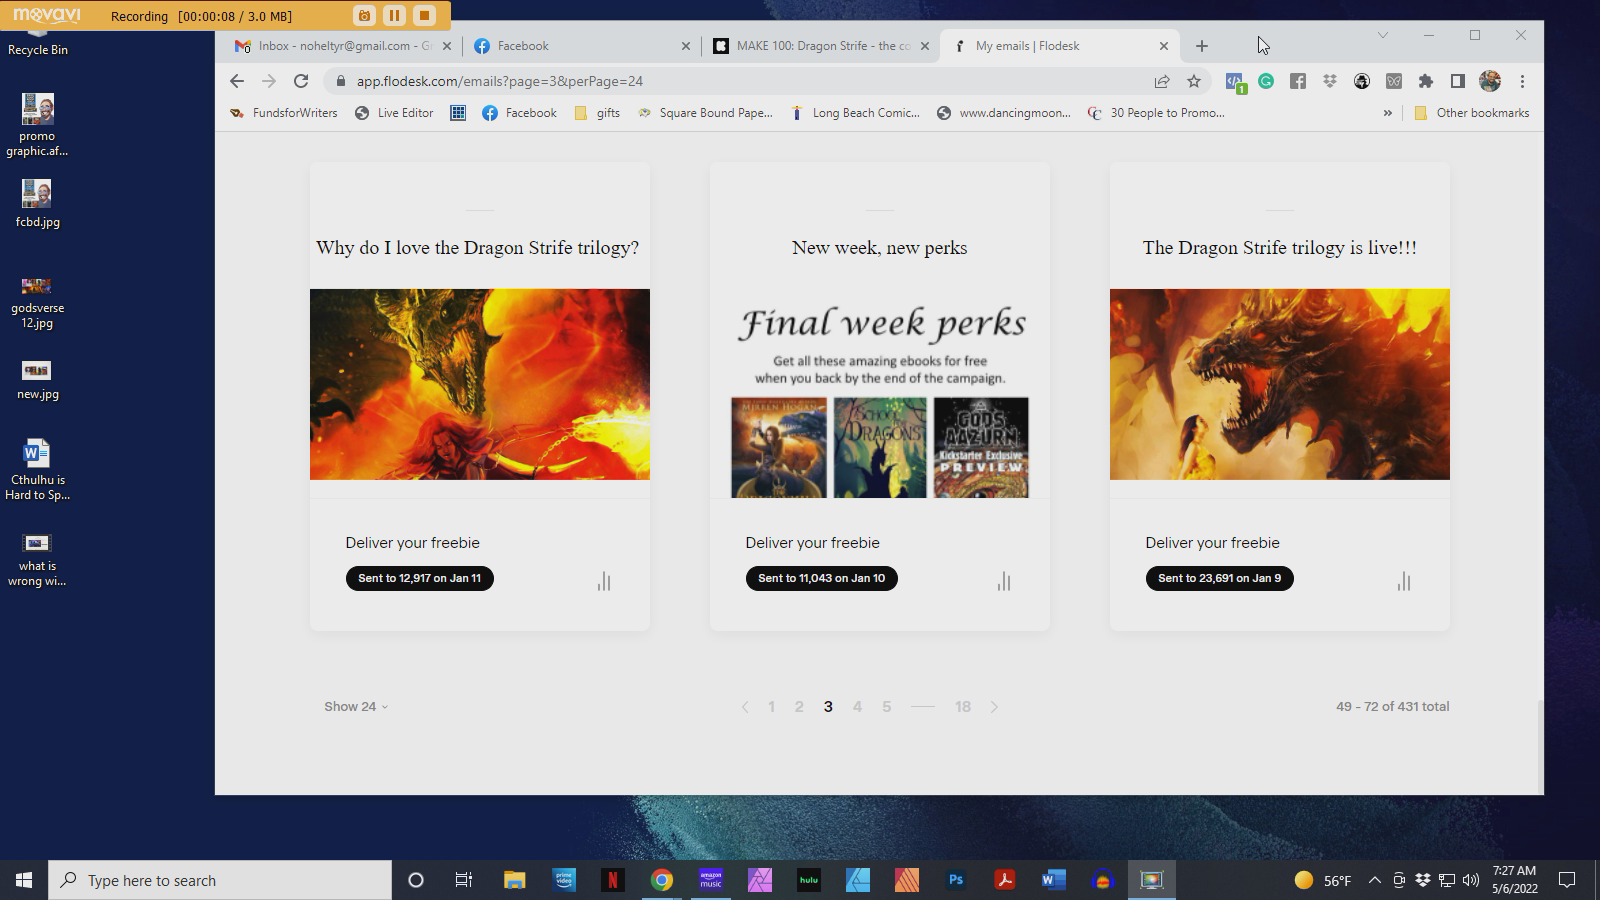Viewport: 1600px width, 900px height.
Task: Jump to page 4 of emails
Action: (x=857, y=707)
